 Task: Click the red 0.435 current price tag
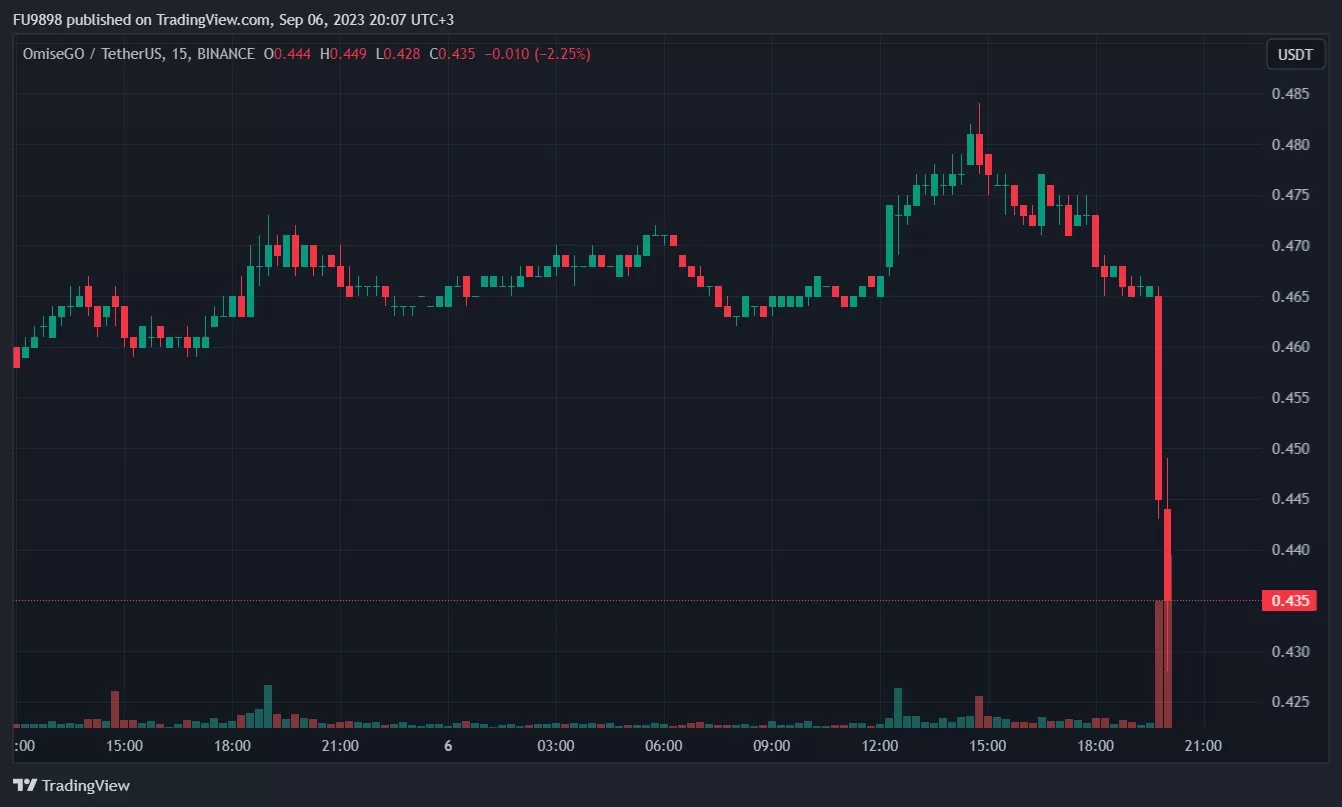point(1288,601)
